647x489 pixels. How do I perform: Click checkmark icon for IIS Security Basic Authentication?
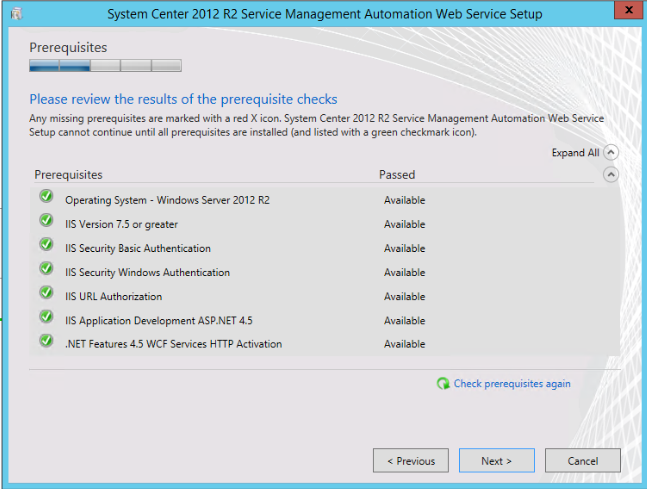[46, 244]
